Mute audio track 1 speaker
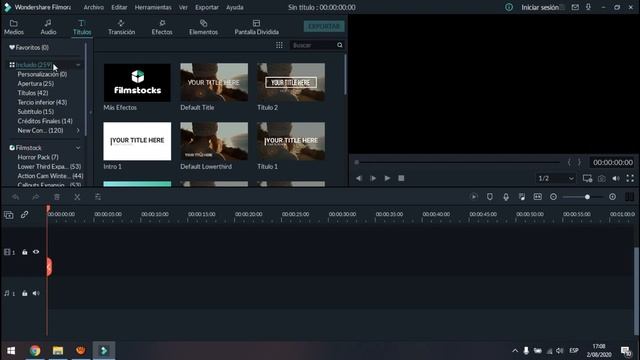Image resolution: width=640 pixels, height=360 pixels. click(36, 293)
